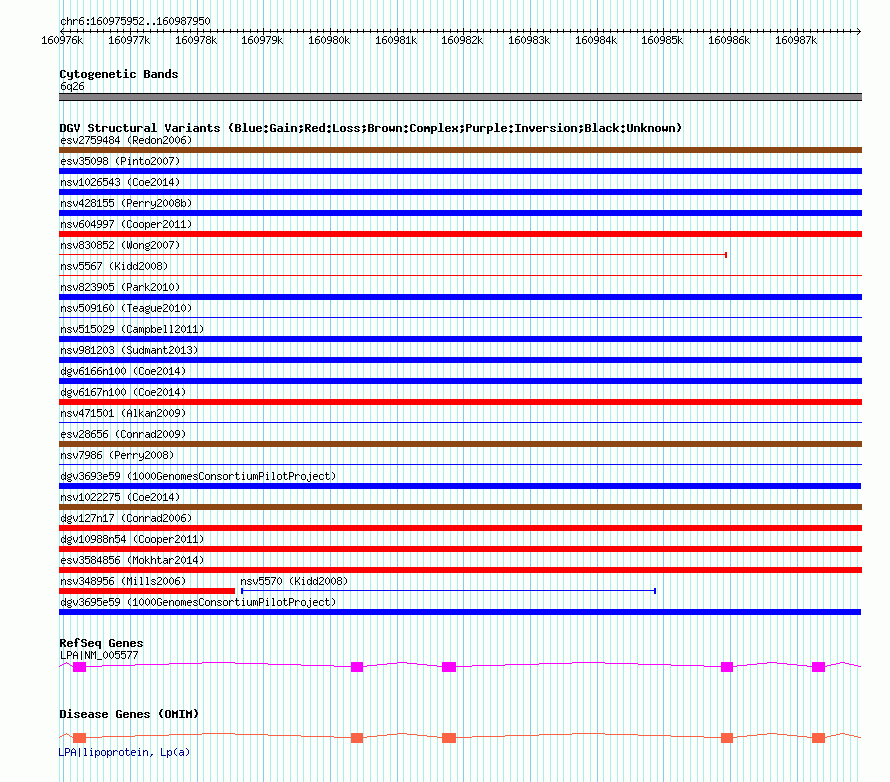Click the first magenta LPA exon box
Screen dimensions: 890x782
[79, 667]
